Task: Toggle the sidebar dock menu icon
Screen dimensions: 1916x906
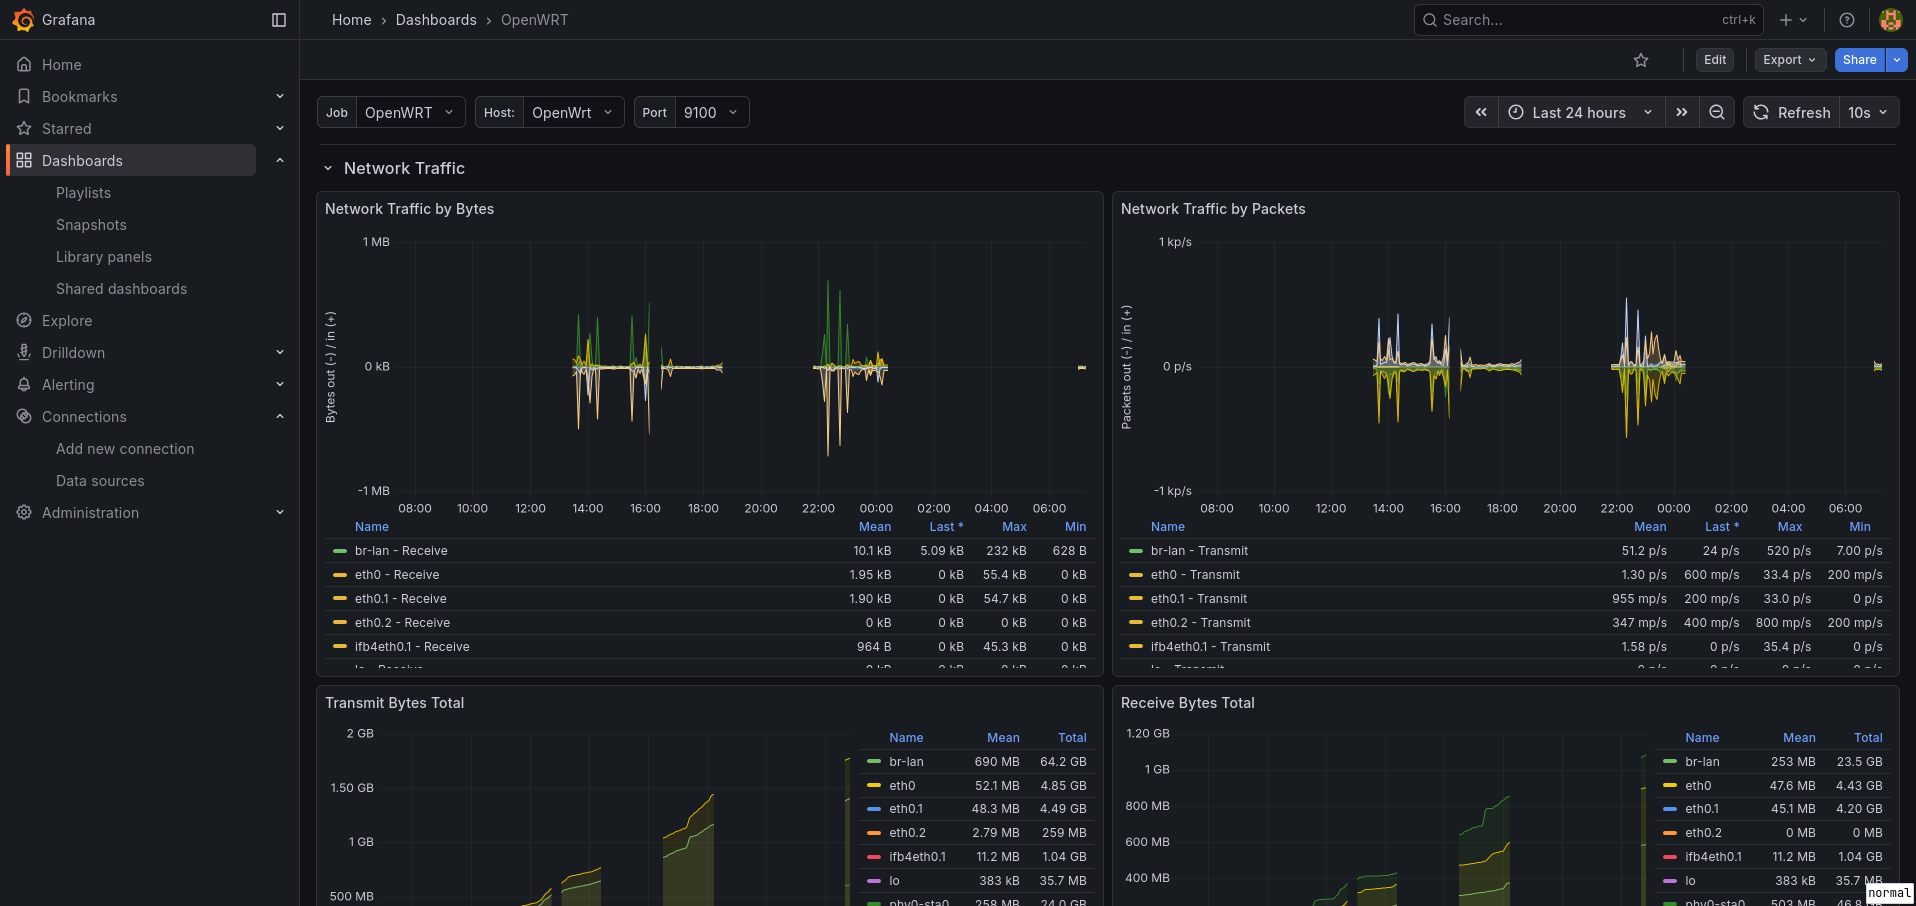Action: (279, 20)
